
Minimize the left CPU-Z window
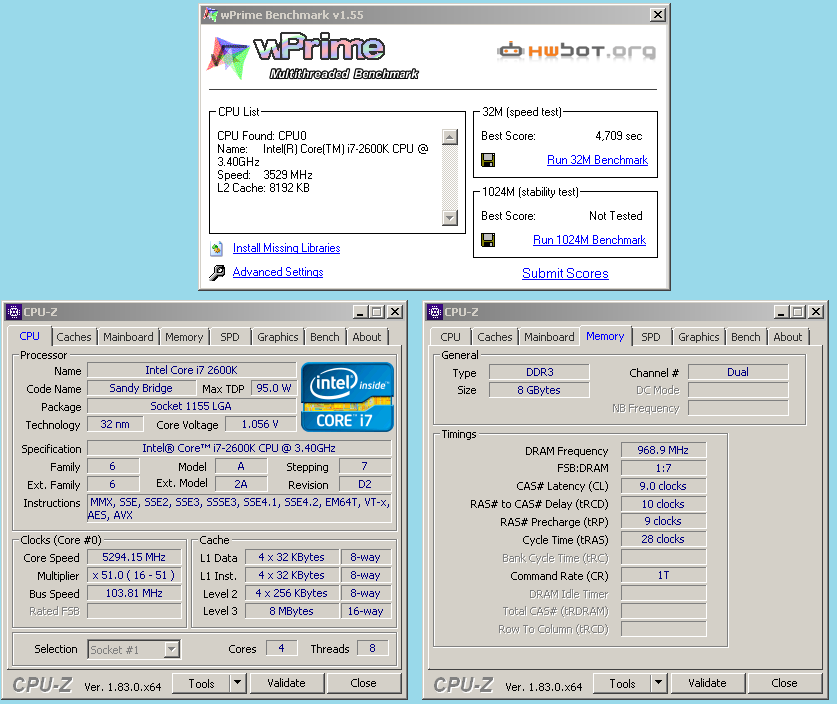(360, 312)
